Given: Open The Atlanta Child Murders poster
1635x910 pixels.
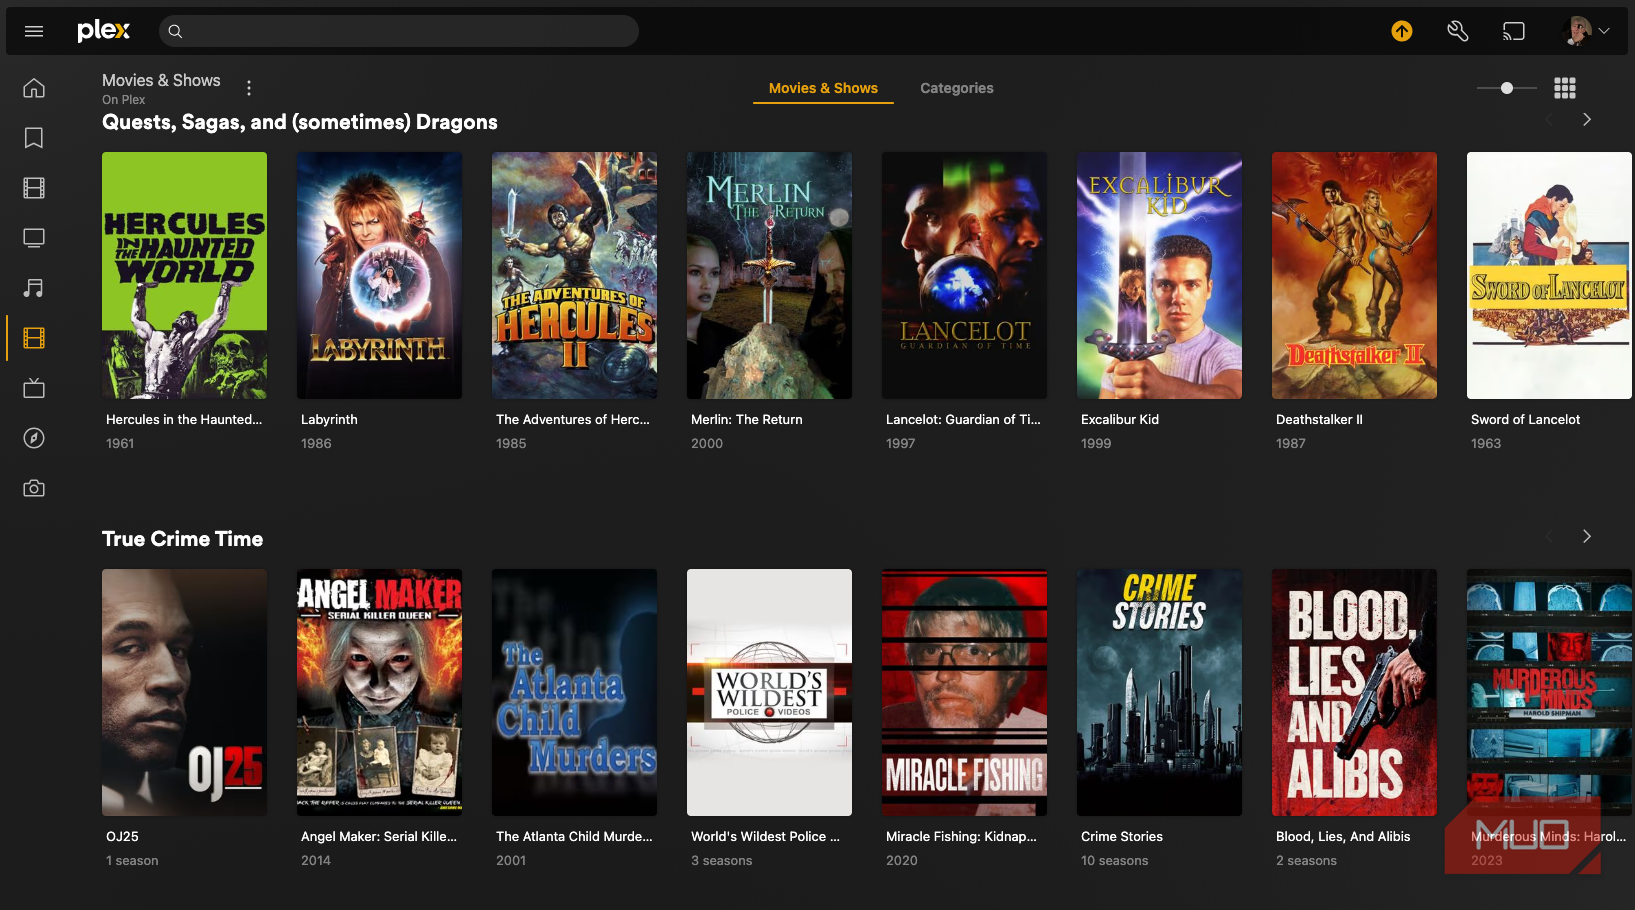Looking at the screenshot, I should click(x=574, y=692).
